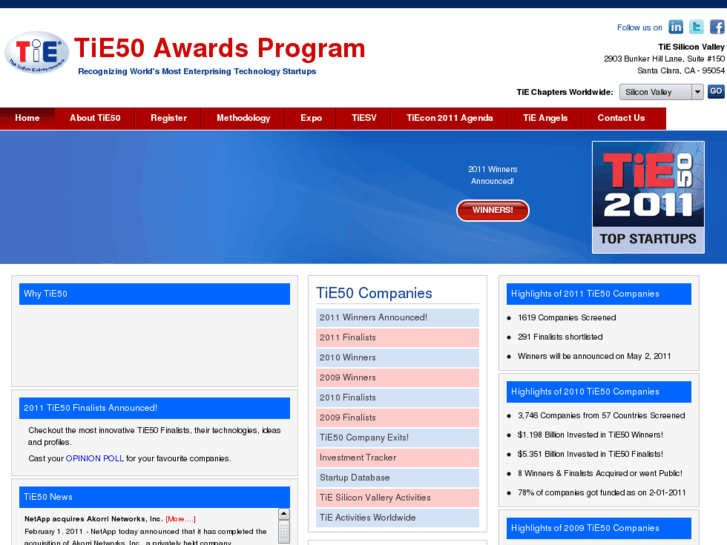Open the 2011 Finalists link

tap(397, 338)
